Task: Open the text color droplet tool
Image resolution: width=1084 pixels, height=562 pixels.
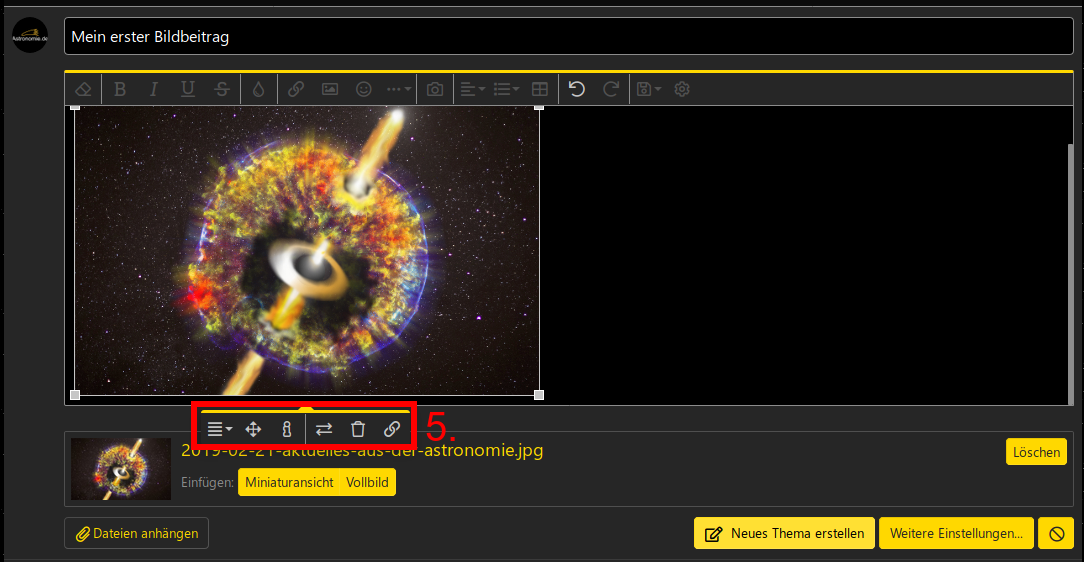Action: (x=259, y=89)
